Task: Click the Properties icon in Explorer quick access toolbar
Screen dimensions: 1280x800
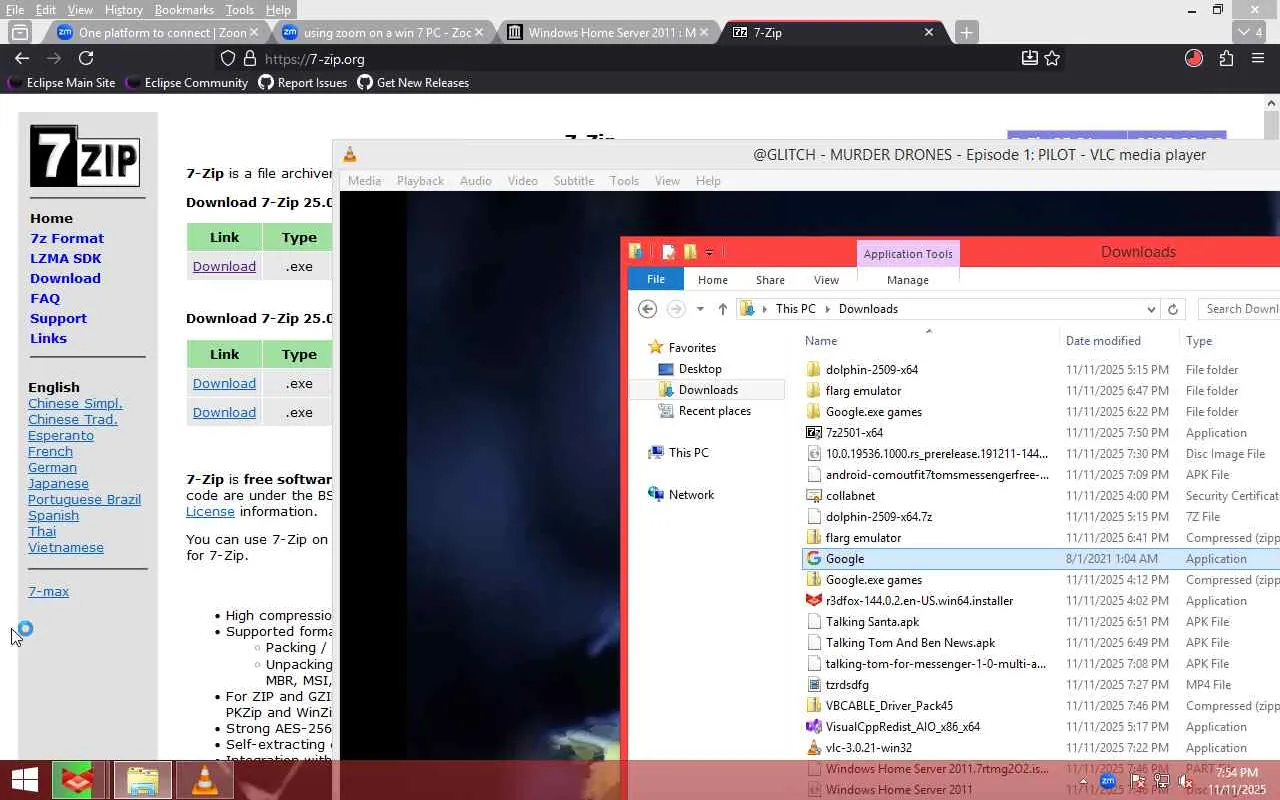Action: pyautogui.click(x=669, y=252)
